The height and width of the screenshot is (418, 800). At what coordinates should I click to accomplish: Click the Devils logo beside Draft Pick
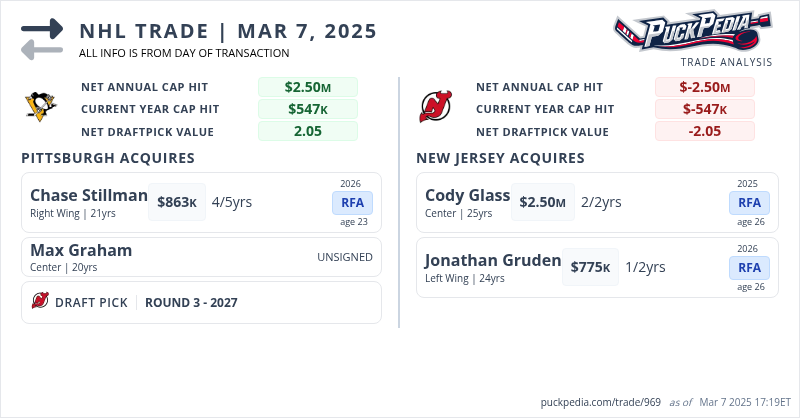tap(41, 302)
